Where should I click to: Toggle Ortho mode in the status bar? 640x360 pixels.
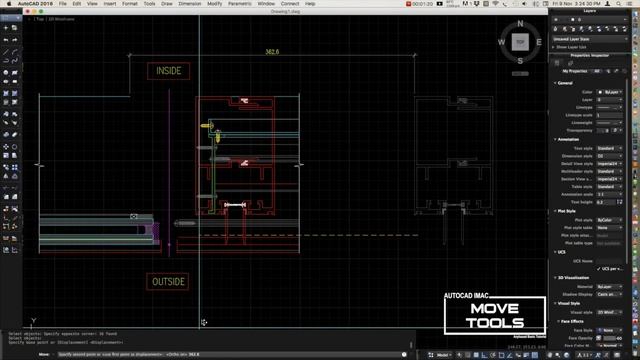484,355
